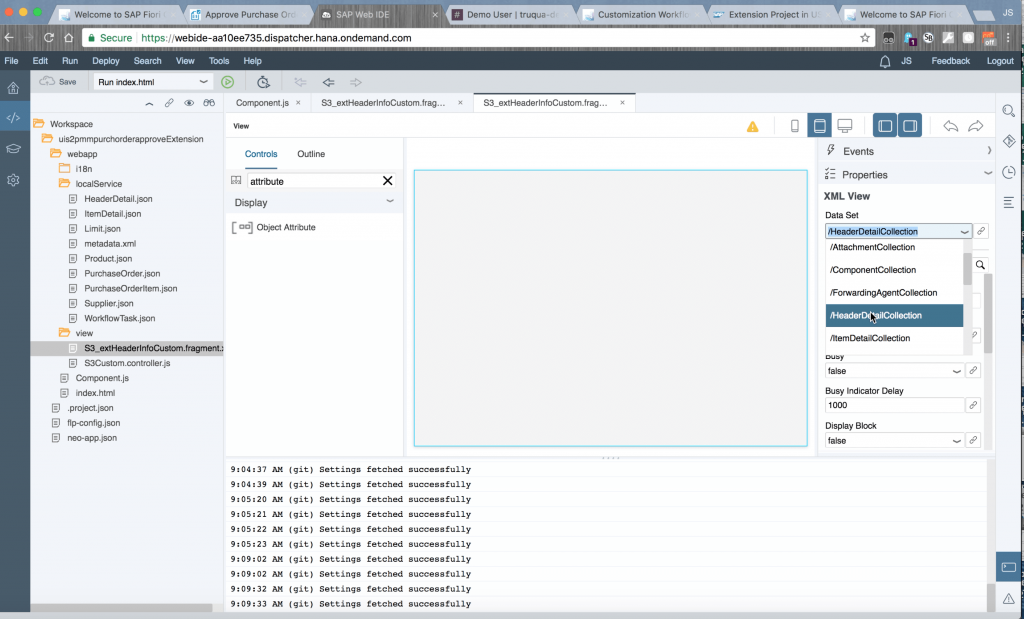Select /AttachmentCollection from the list

click(x=894, y=247)
